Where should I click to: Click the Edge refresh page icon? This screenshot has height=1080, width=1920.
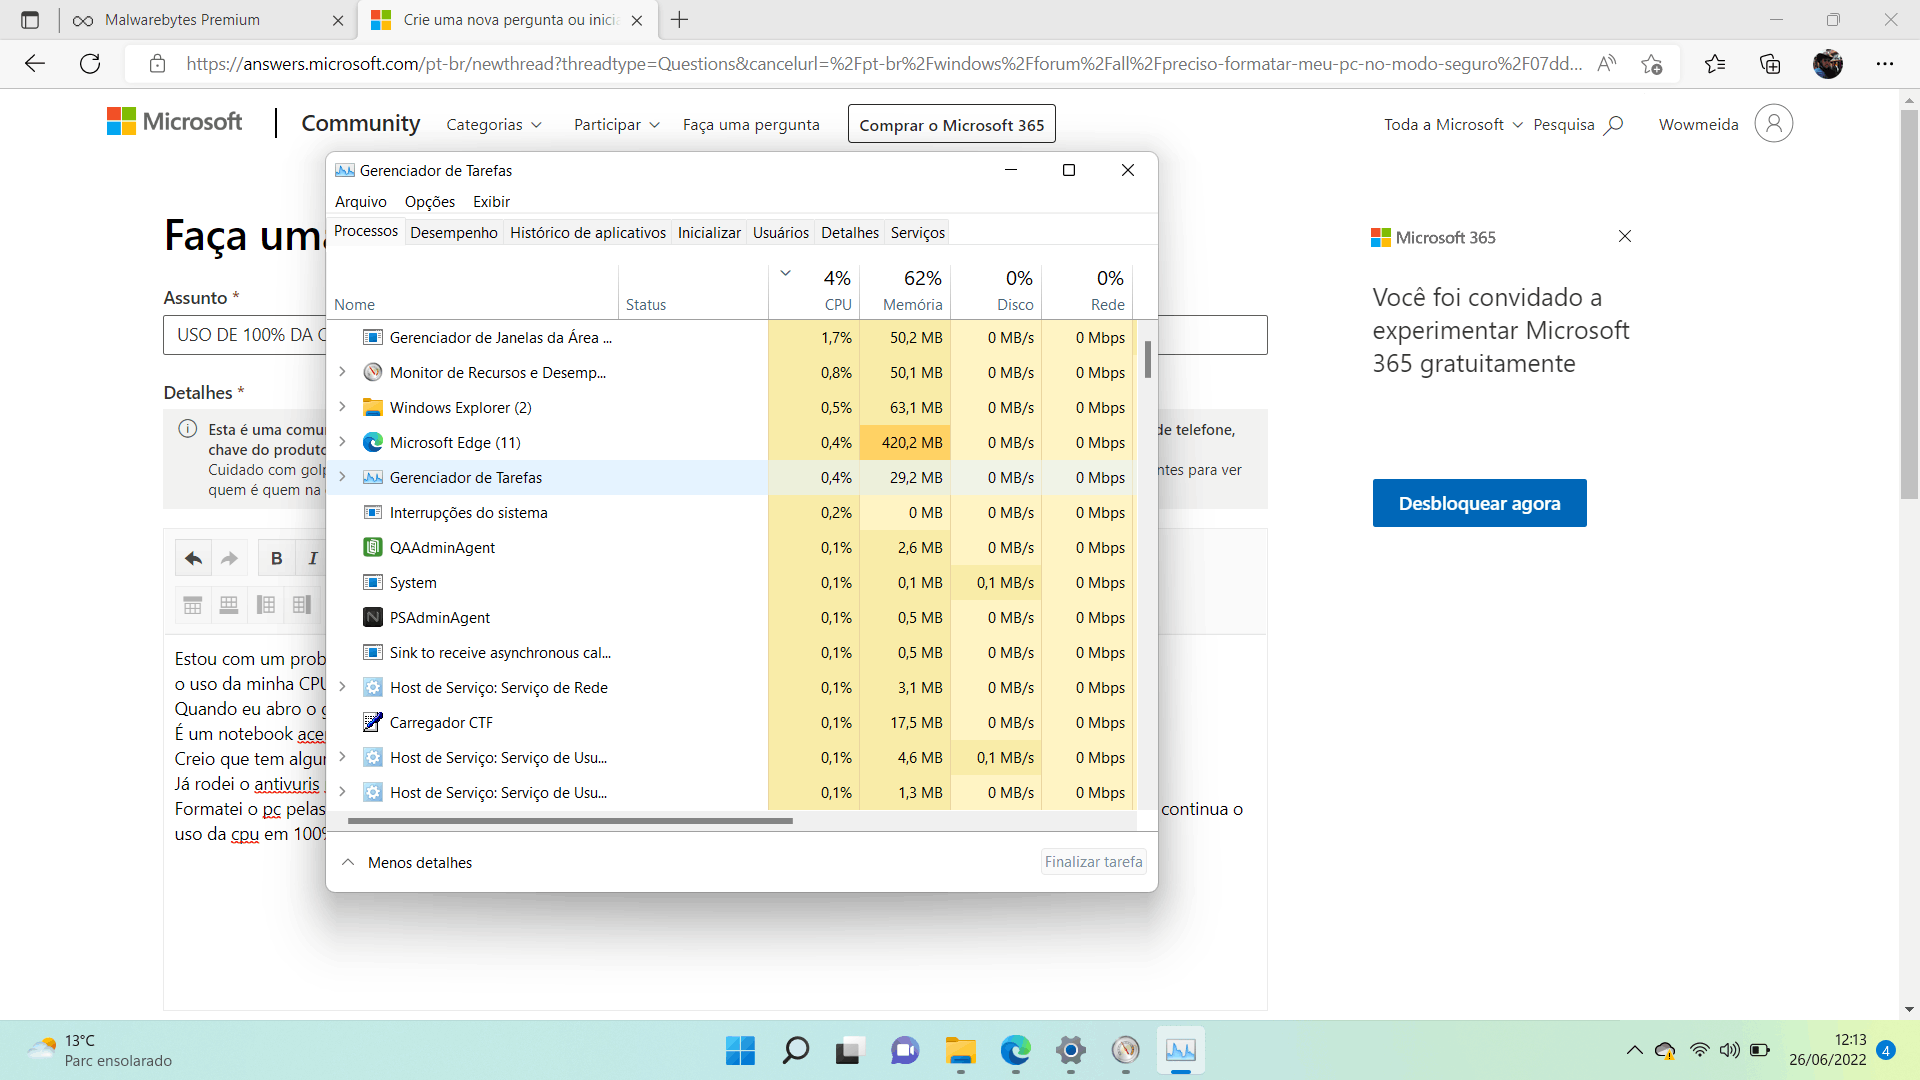(90, 64)
